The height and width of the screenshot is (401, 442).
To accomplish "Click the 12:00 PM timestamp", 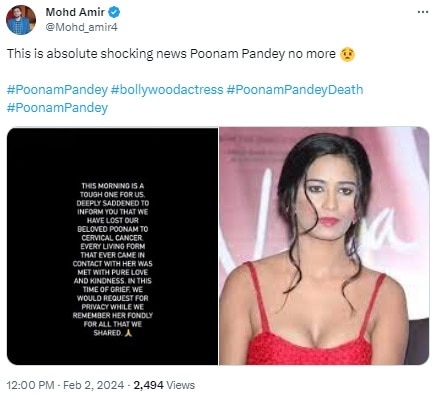I will coord(30,385).
